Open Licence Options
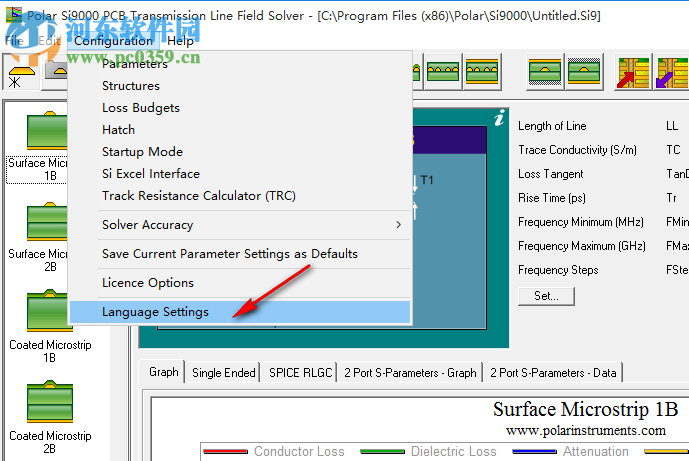 tap(240, 283)
